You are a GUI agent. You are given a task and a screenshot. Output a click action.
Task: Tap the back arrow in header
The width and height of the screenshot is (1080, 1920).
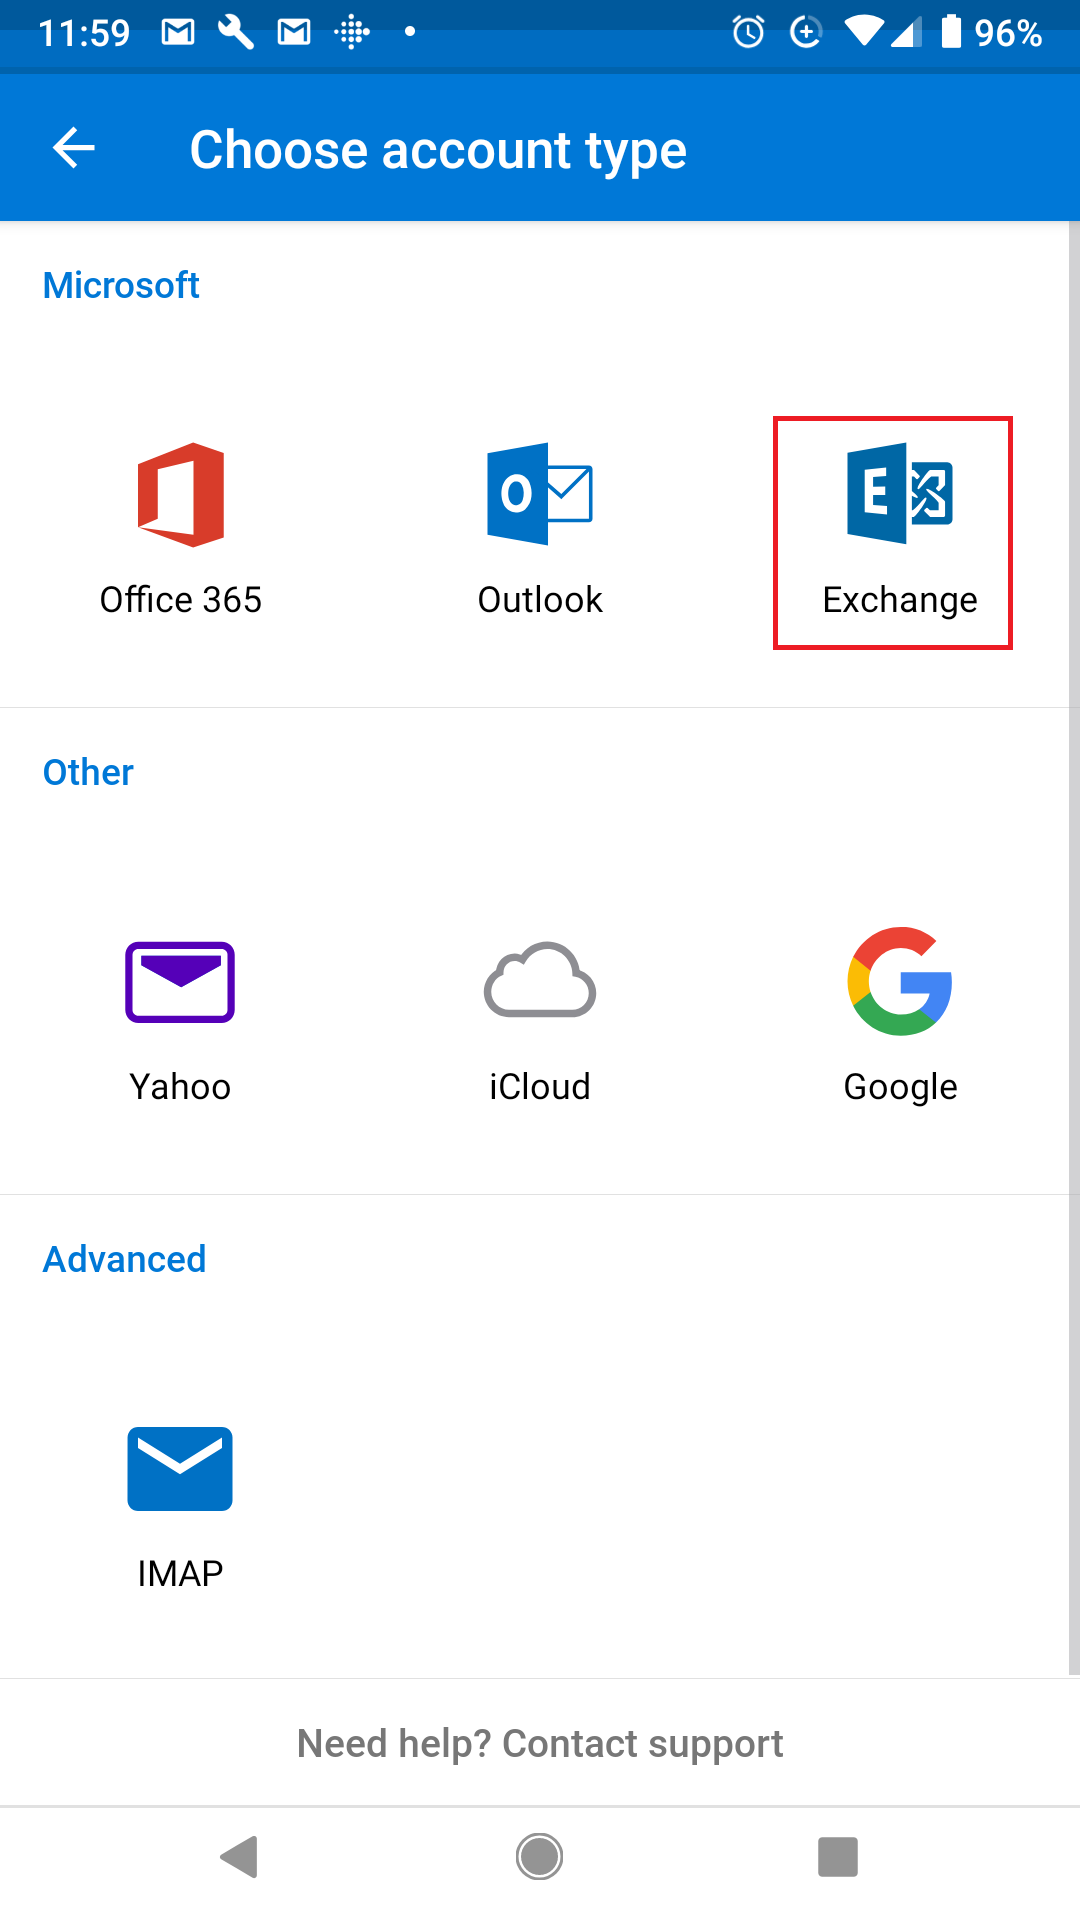pyautogui.click(x=74, y=149)
